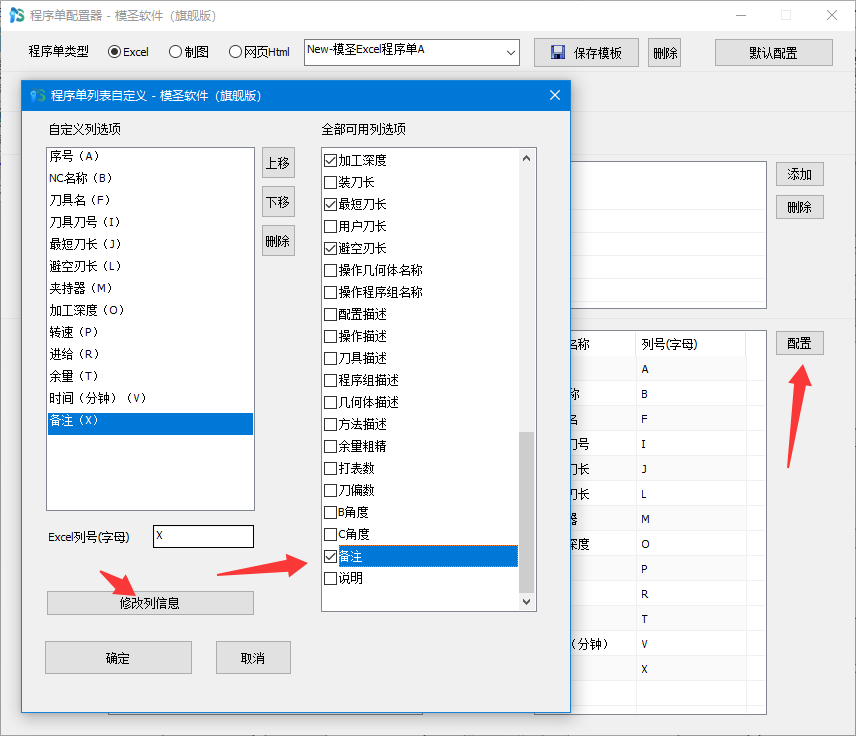This screenshot has height=736, width=856.
Task: Check the 余量粗精 checkbox
Action: tap(330, 446)
